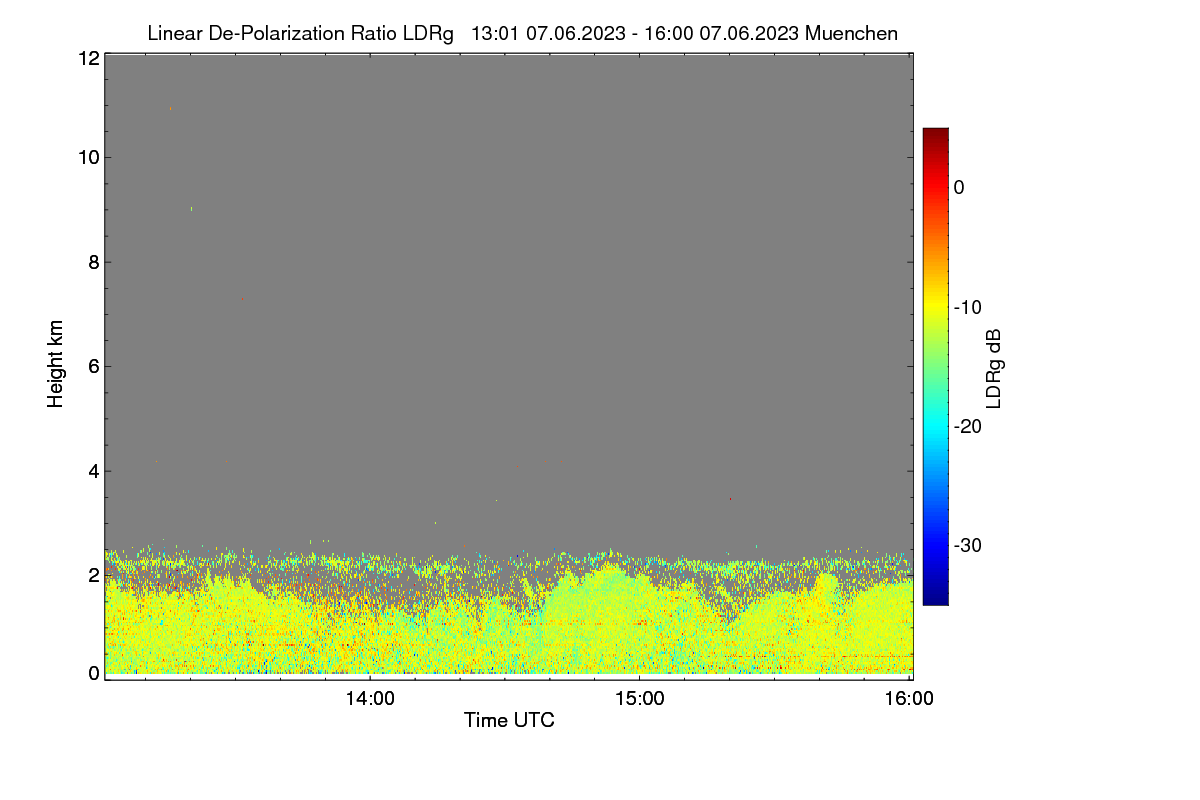Click the height tick label 4
Screen dimensions: 1200x800
[x=93, y=471]
